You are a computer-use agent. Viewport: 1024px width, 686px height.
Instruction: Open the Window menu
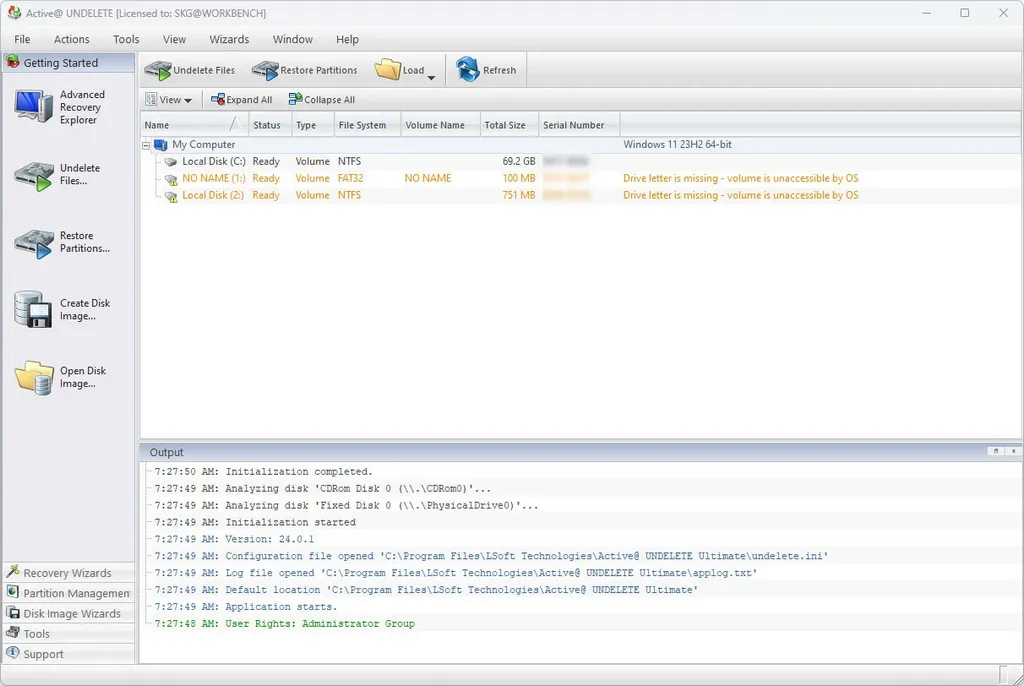click(293, 39)
